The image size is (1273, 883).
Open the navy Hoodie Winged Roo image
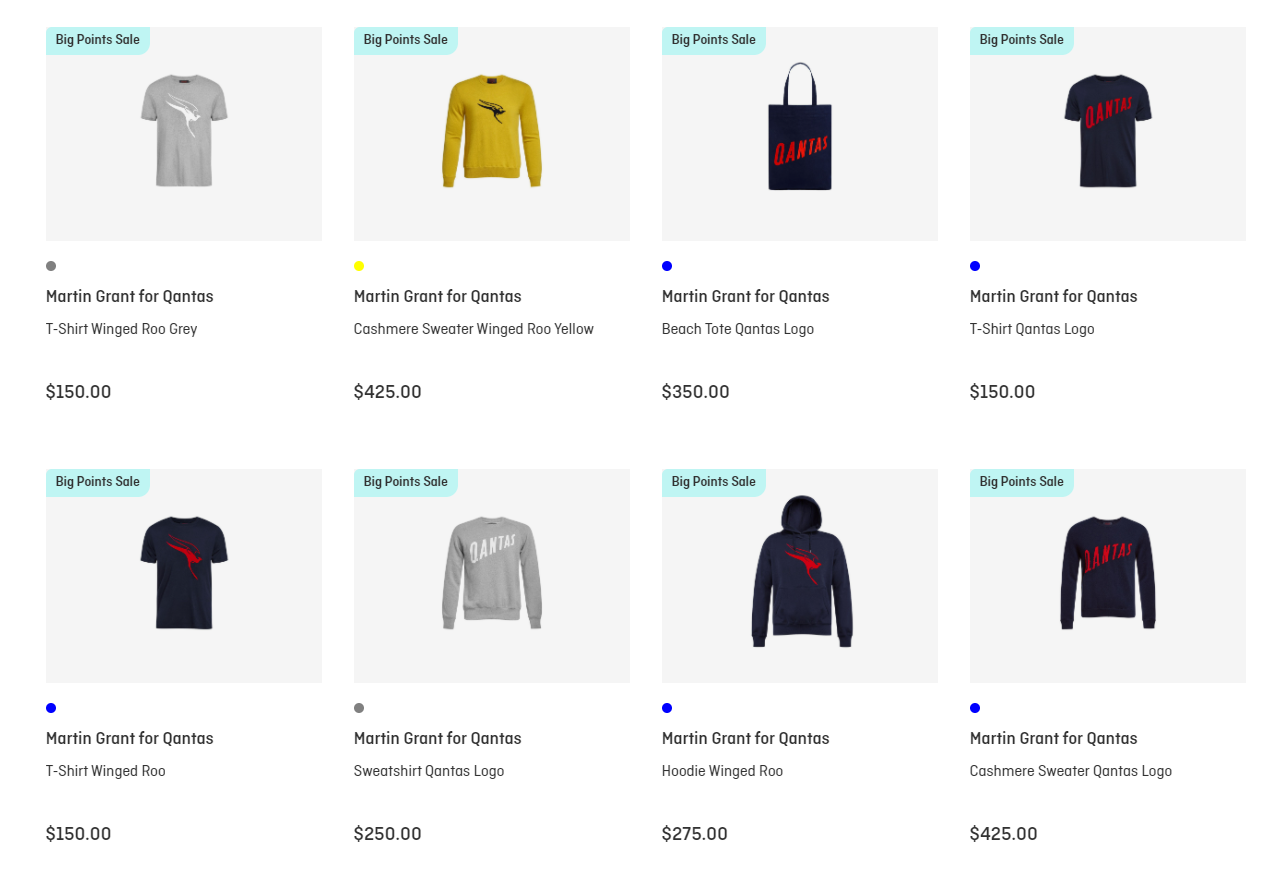(799, 574)
